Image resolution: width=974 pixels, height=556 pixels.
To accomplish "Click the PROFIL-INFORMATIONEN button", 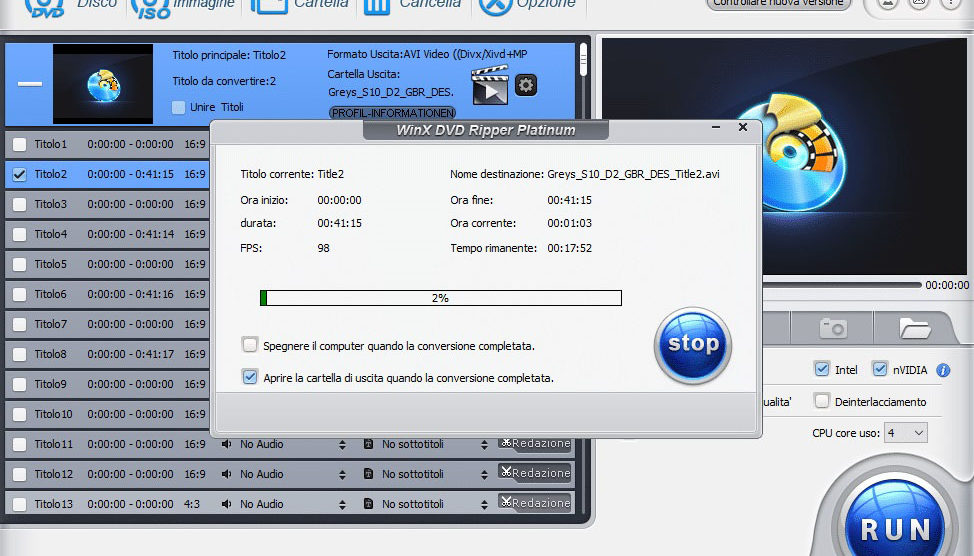I will (x=392, y=113).
